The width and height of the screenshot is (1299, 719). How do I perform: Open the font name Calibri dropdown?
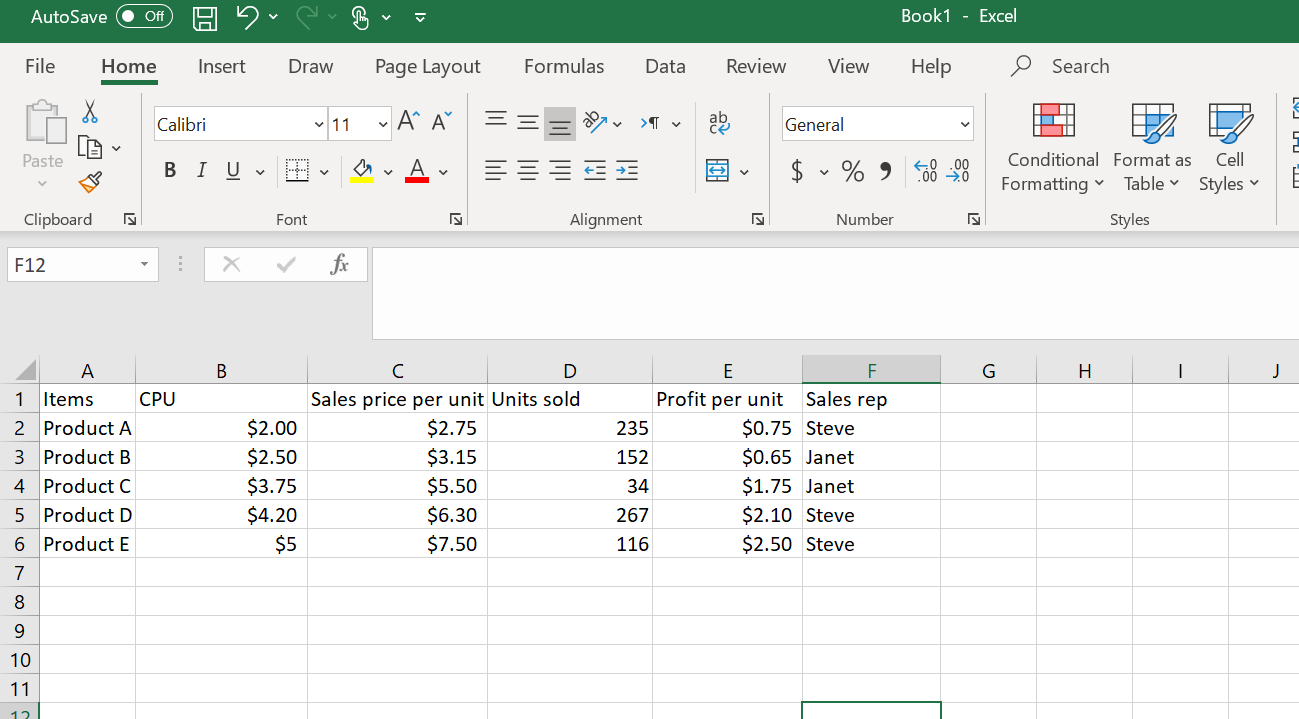(319, 125)
